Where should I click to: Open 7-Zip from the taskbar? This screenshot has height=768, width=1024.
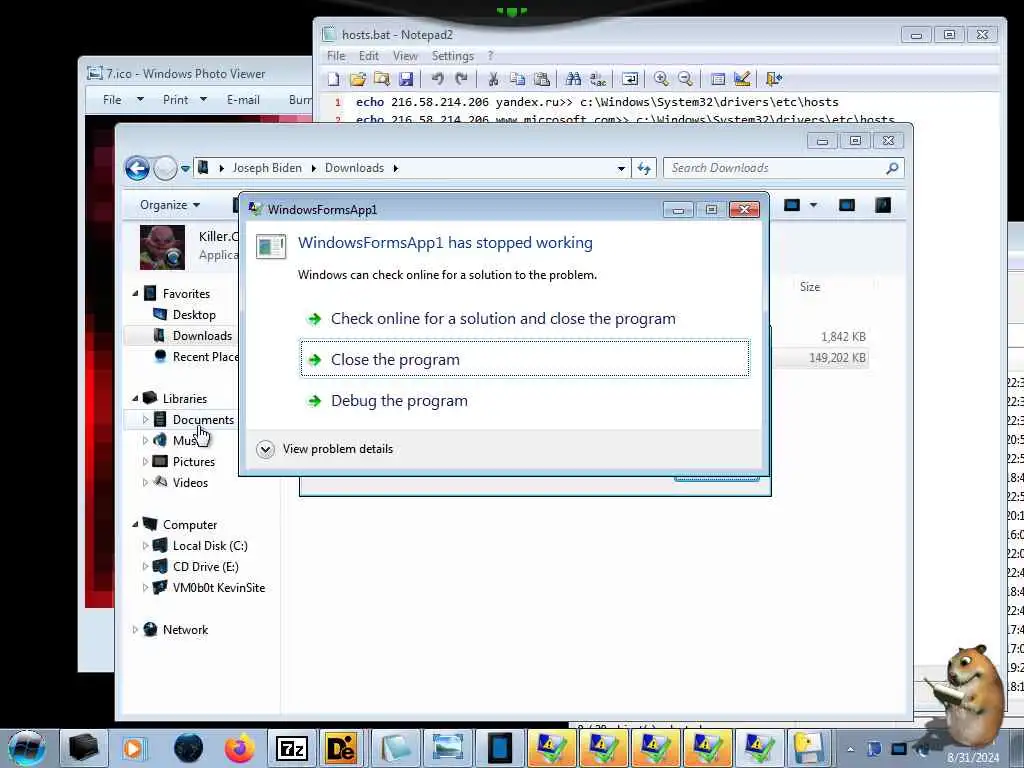point(291,748)
